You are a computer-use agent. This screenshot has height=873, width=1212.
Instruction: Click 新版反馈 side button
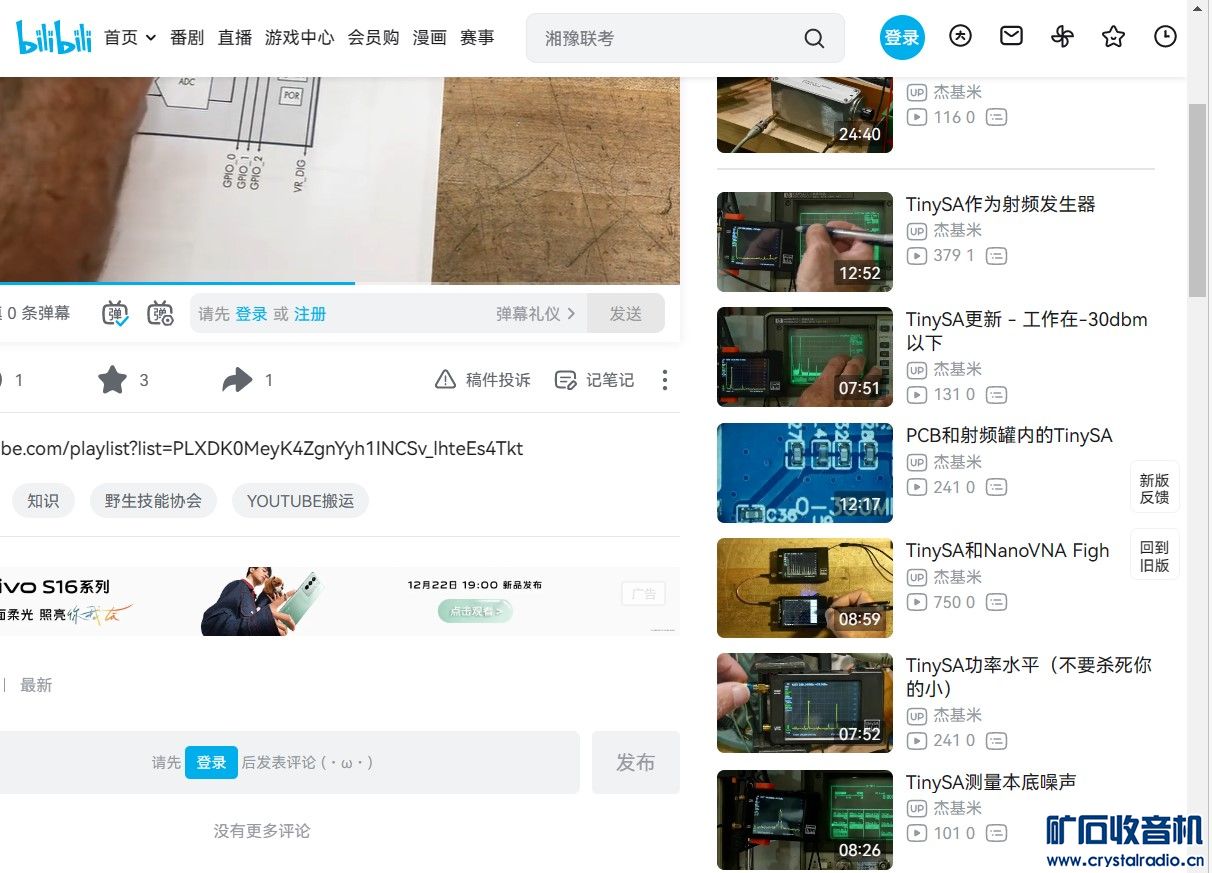[1155, 488]
